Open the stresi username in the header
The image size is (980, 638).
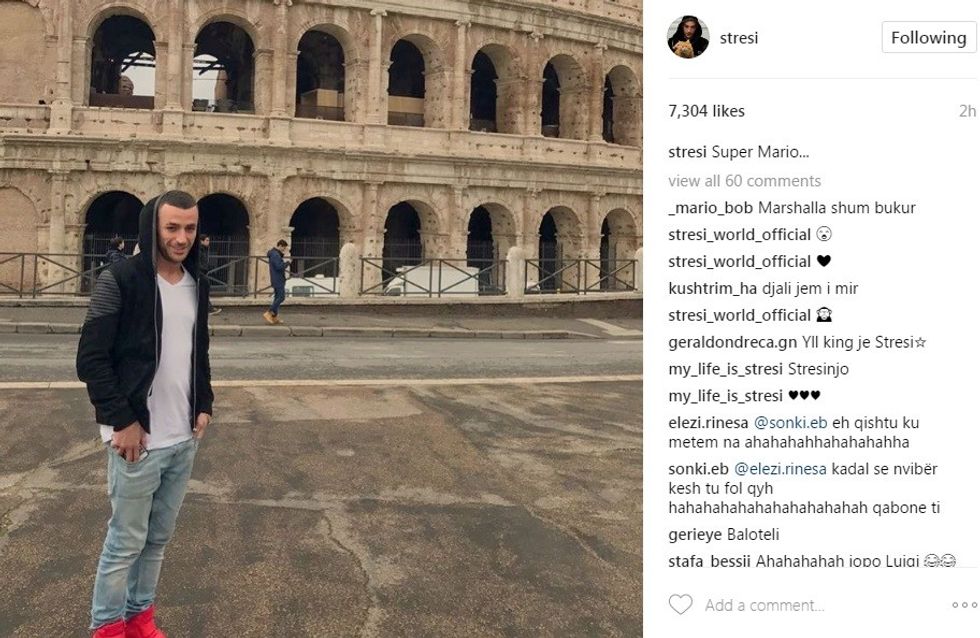click(739, 38)
